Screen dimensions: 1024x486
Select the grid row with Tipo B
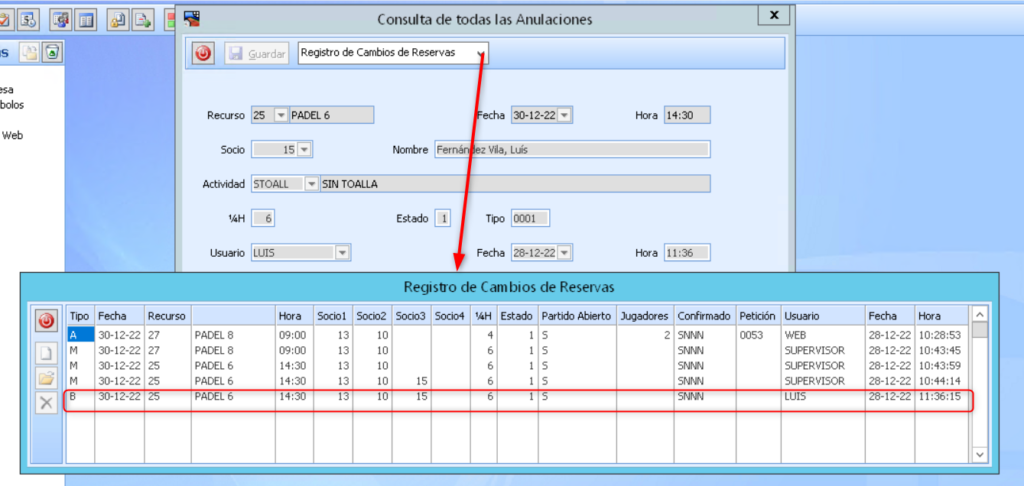tap(520, 397)
